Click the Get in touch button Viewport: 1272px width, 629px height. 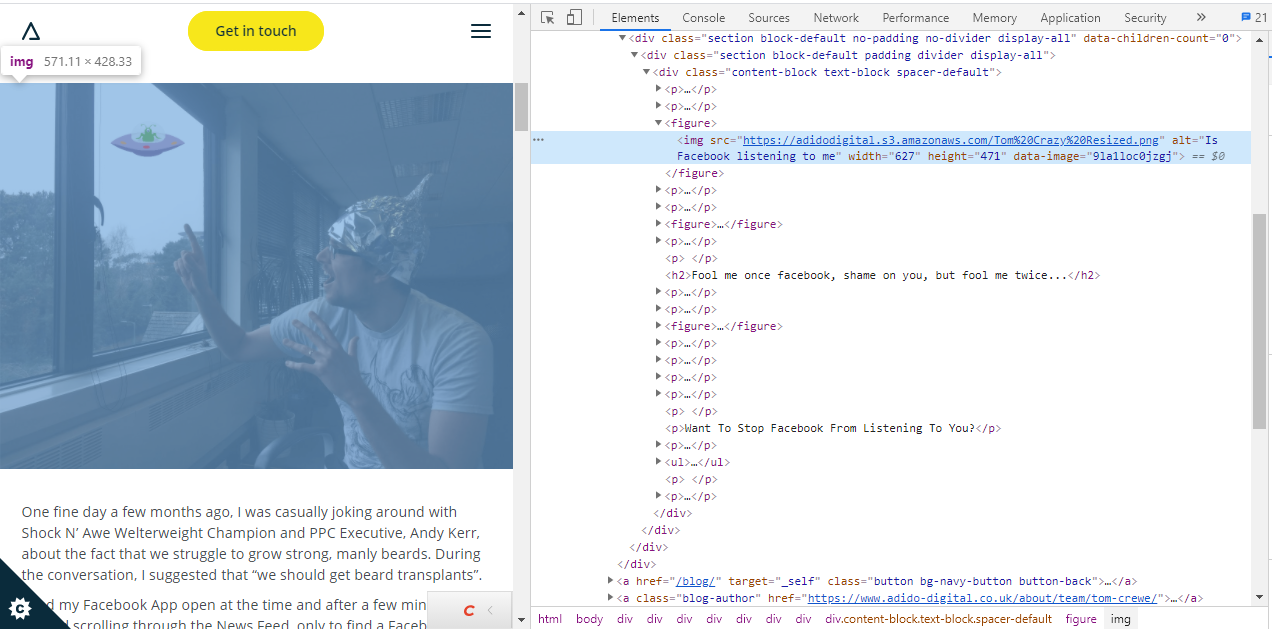tap(256, 31)
